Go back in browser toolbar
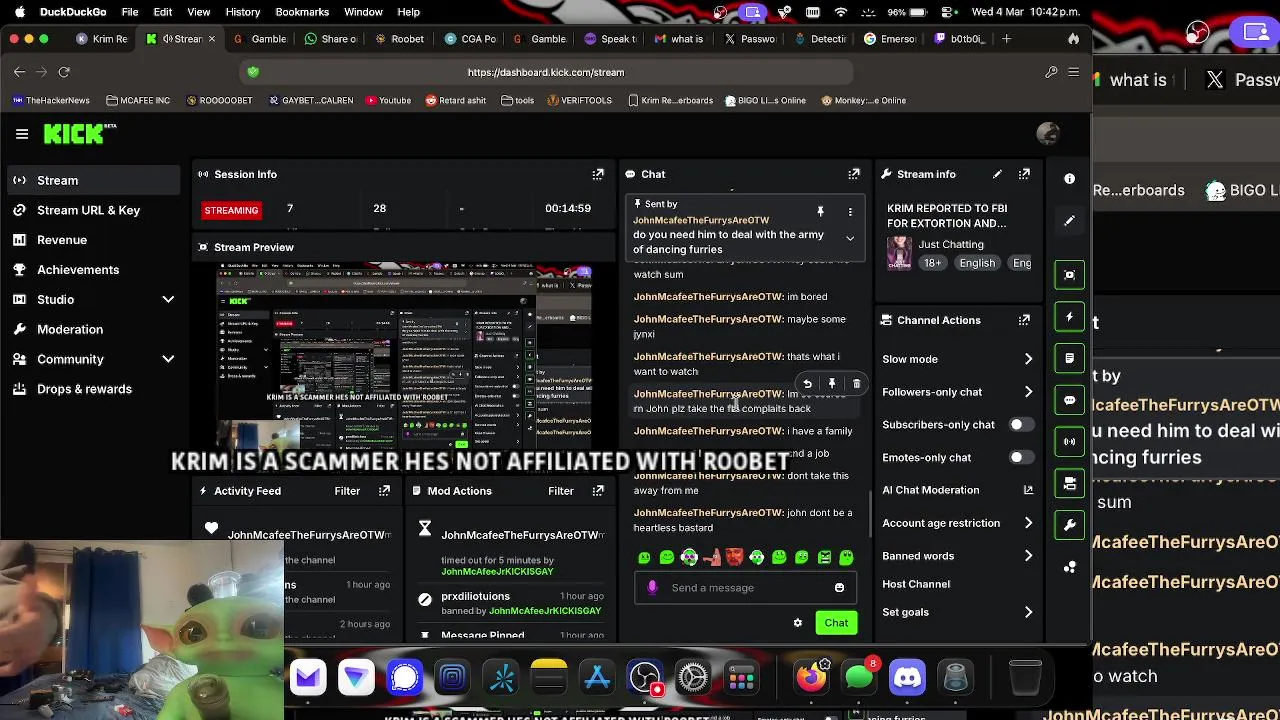 pos(19,72)
